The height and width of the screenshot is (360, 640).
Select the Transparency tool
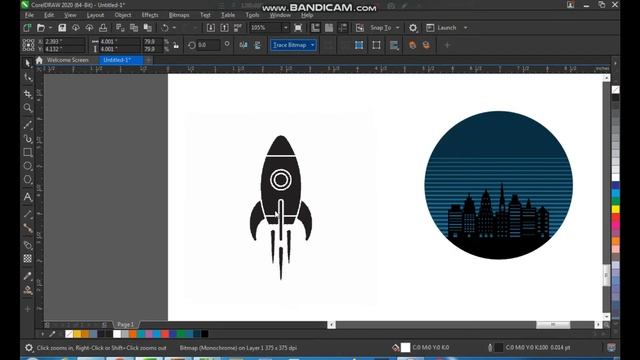28,259
